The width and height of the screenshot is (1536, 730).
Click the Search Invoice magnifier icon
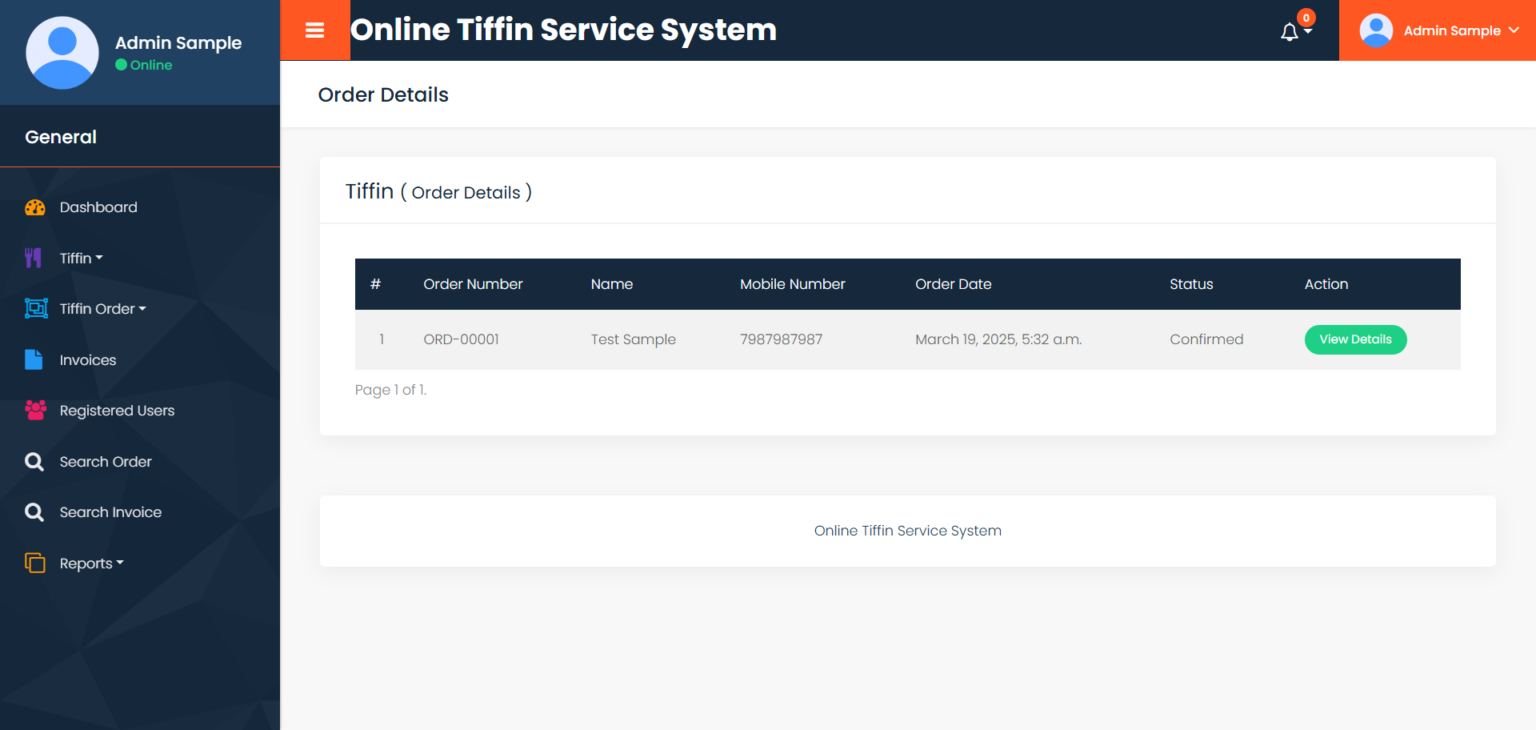coord(34,512)
